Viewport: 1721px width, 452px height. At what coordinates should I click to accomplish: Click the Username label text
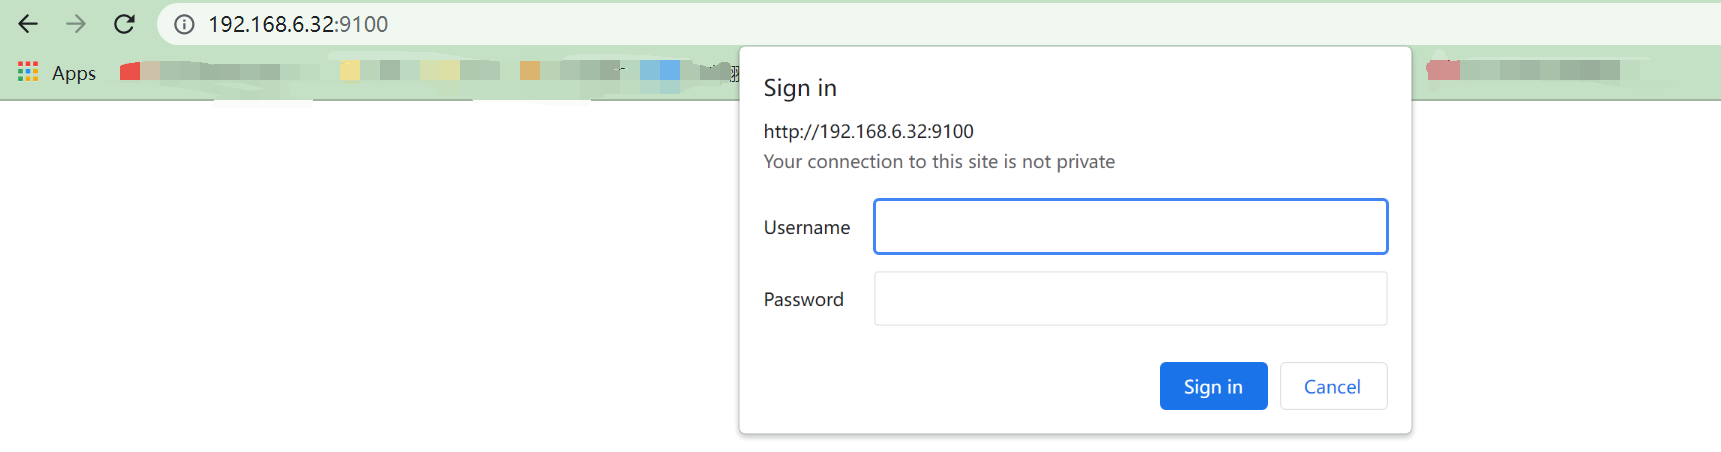pos(806,228)
